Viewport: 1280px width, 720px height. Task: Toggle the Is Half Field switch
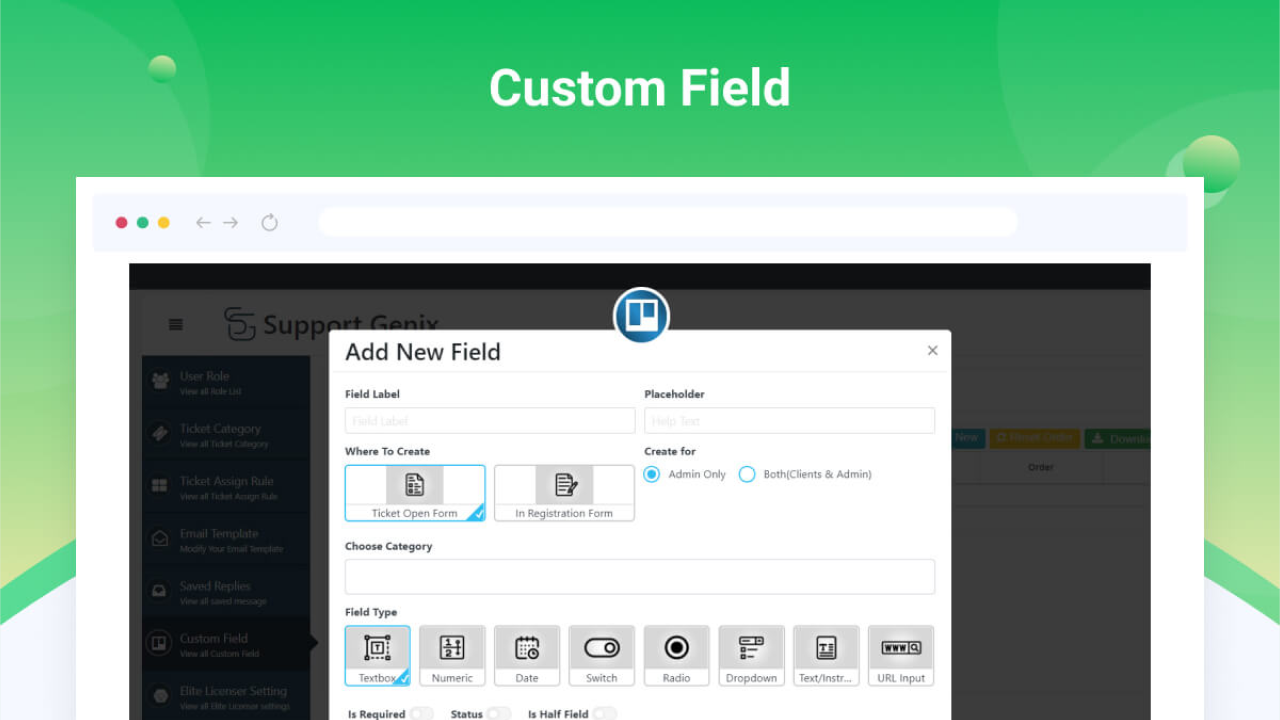(x=604, y=714)
